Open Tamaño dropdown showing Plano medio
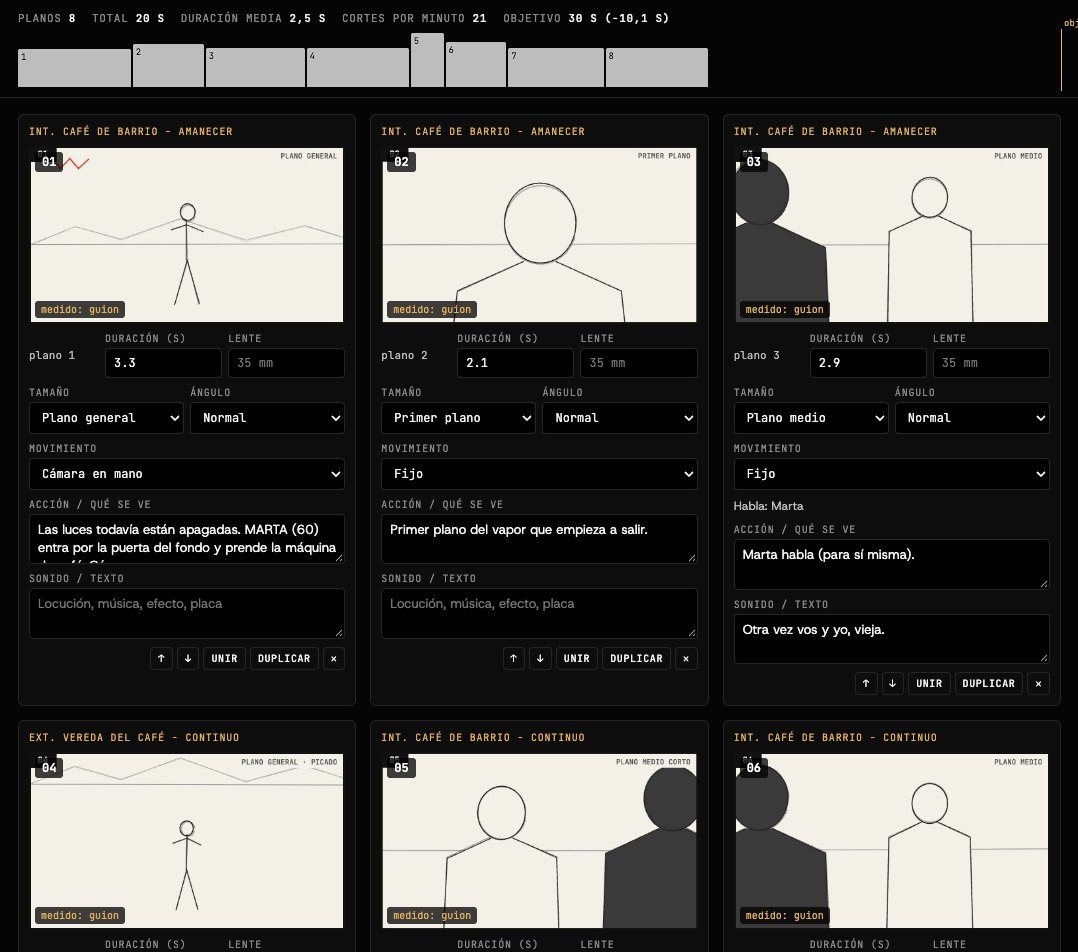 tap(811, 418)
